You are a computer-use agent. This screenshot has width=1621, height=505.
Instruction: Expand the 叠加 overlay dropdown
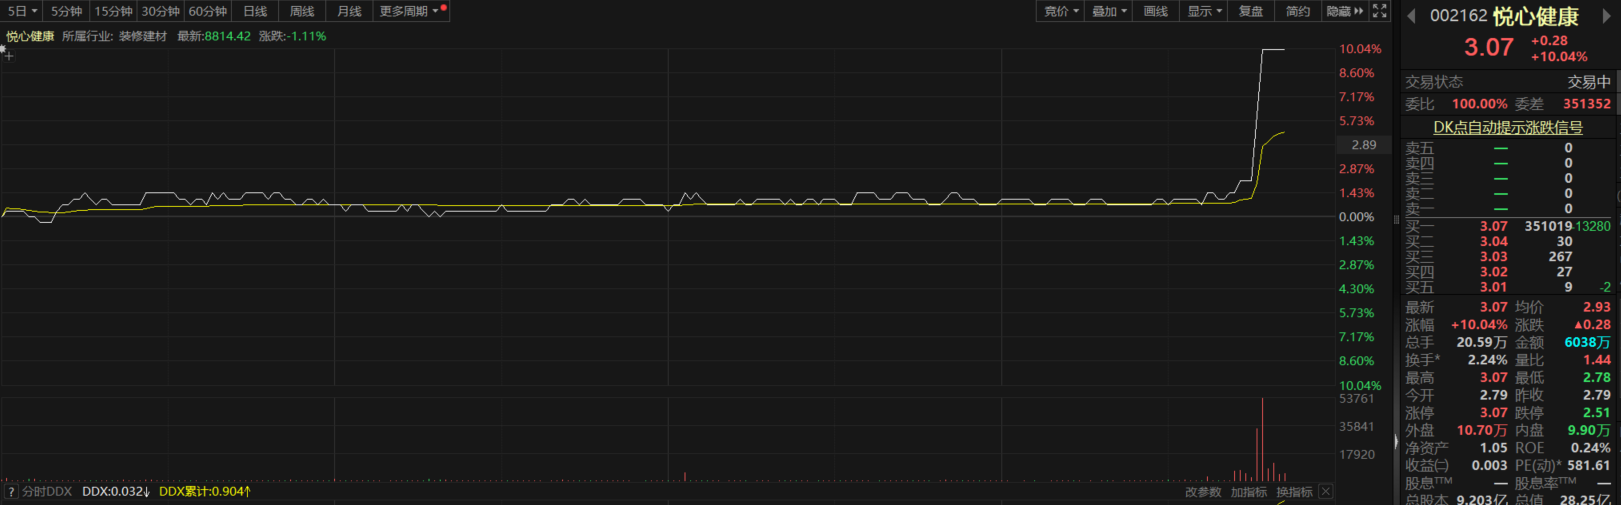pyautogui.click(x=1109, y=11)
